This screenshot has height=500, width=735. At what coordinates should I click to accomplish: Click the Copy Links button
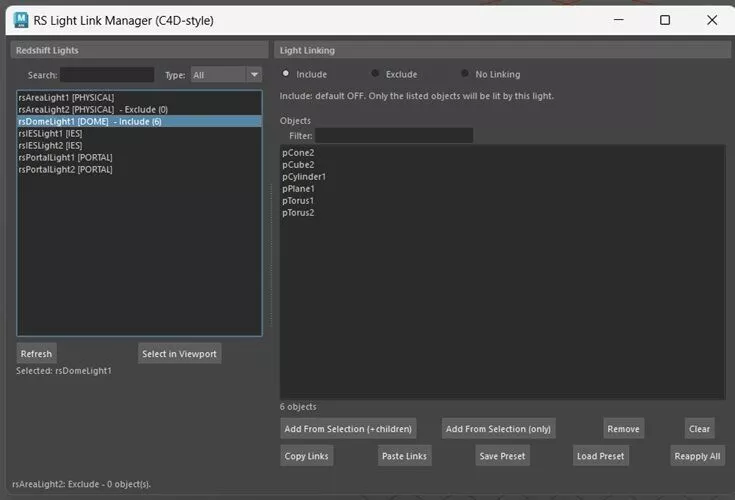(307, 456)
